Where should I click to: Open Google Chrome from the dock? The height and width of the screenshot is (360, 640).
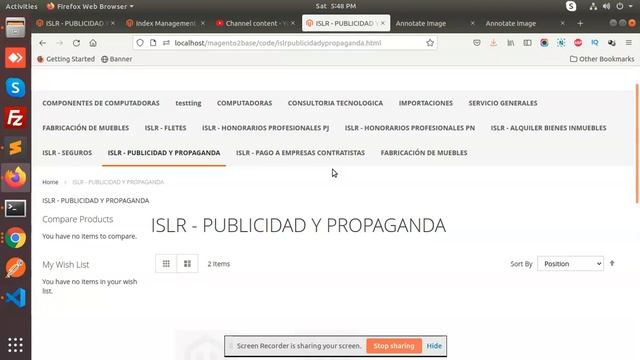pyautogui.click(x=16, y=238)
